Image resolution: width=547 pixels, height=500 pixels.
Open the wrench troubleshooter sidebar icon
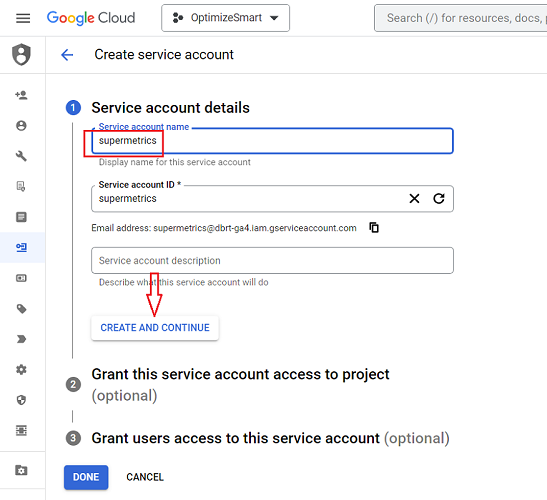point(21,156)
